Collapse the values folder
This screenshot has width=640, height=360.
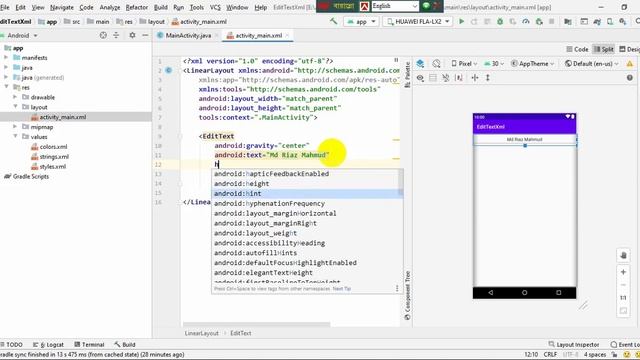click(x=16, y=136)
